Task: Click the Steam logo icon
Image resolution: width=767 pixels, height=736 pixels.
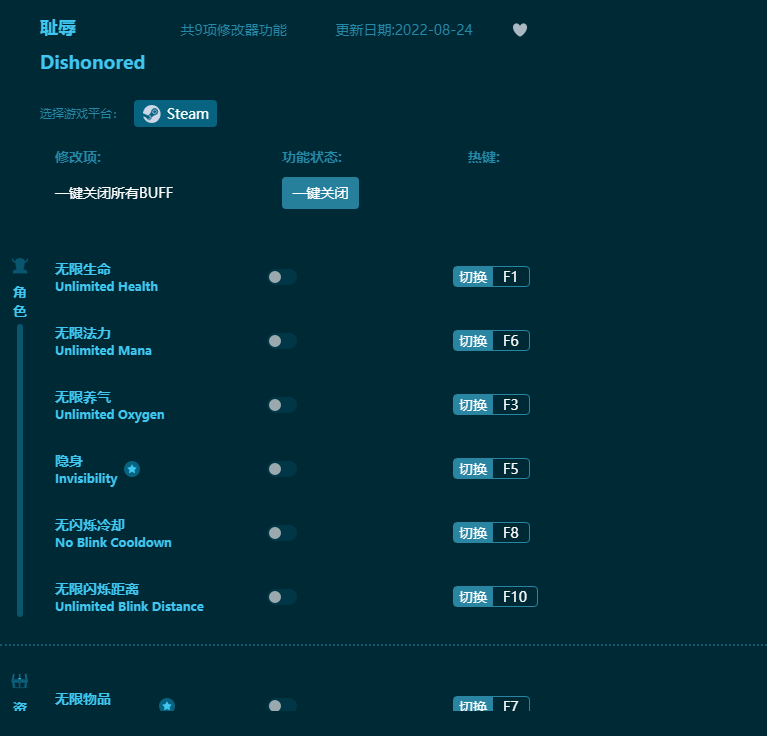Action: click(x=151, y=114)
